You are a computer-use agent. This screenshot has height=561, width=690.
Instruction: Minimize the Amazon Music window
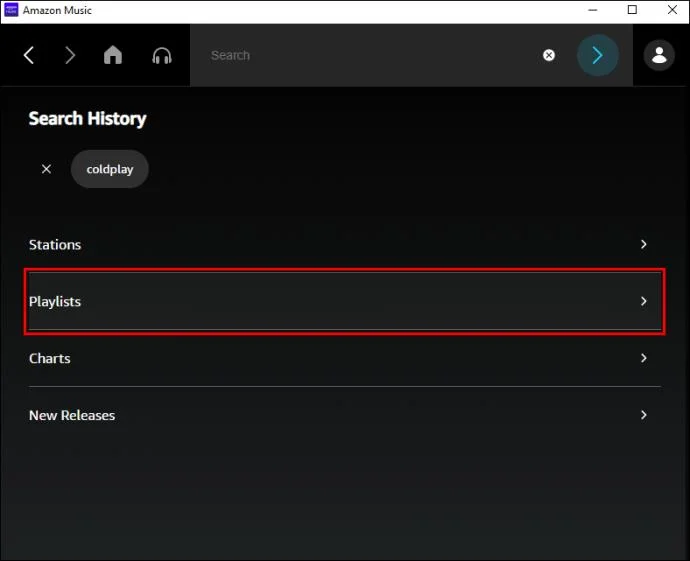point(593,10)
